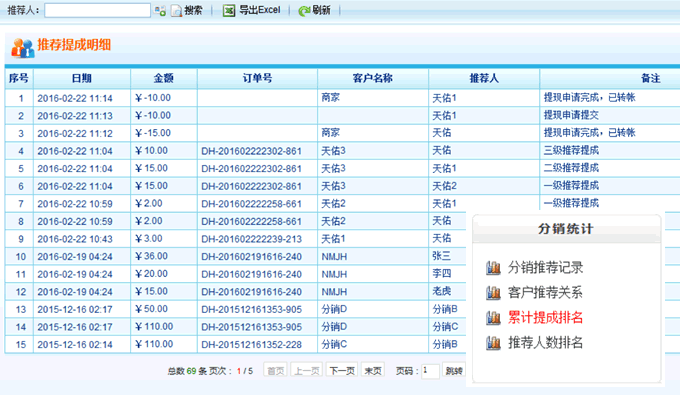Viewport: 680px width, 395px height.
Task: Click referrer 李四 in row 11
Action: click(441, 274)
